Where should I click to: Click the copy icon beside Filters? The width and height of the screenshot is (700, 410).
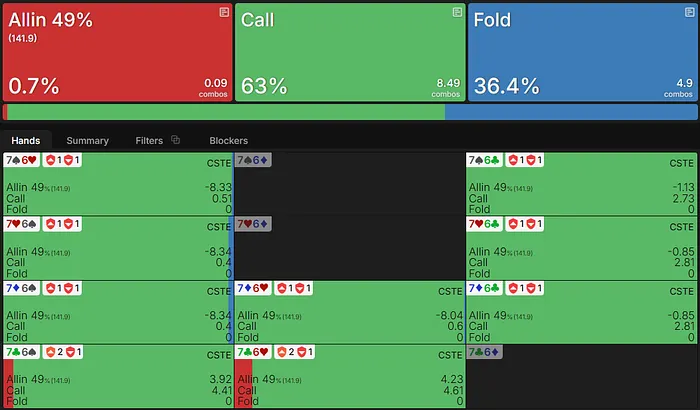click(176, 140)
